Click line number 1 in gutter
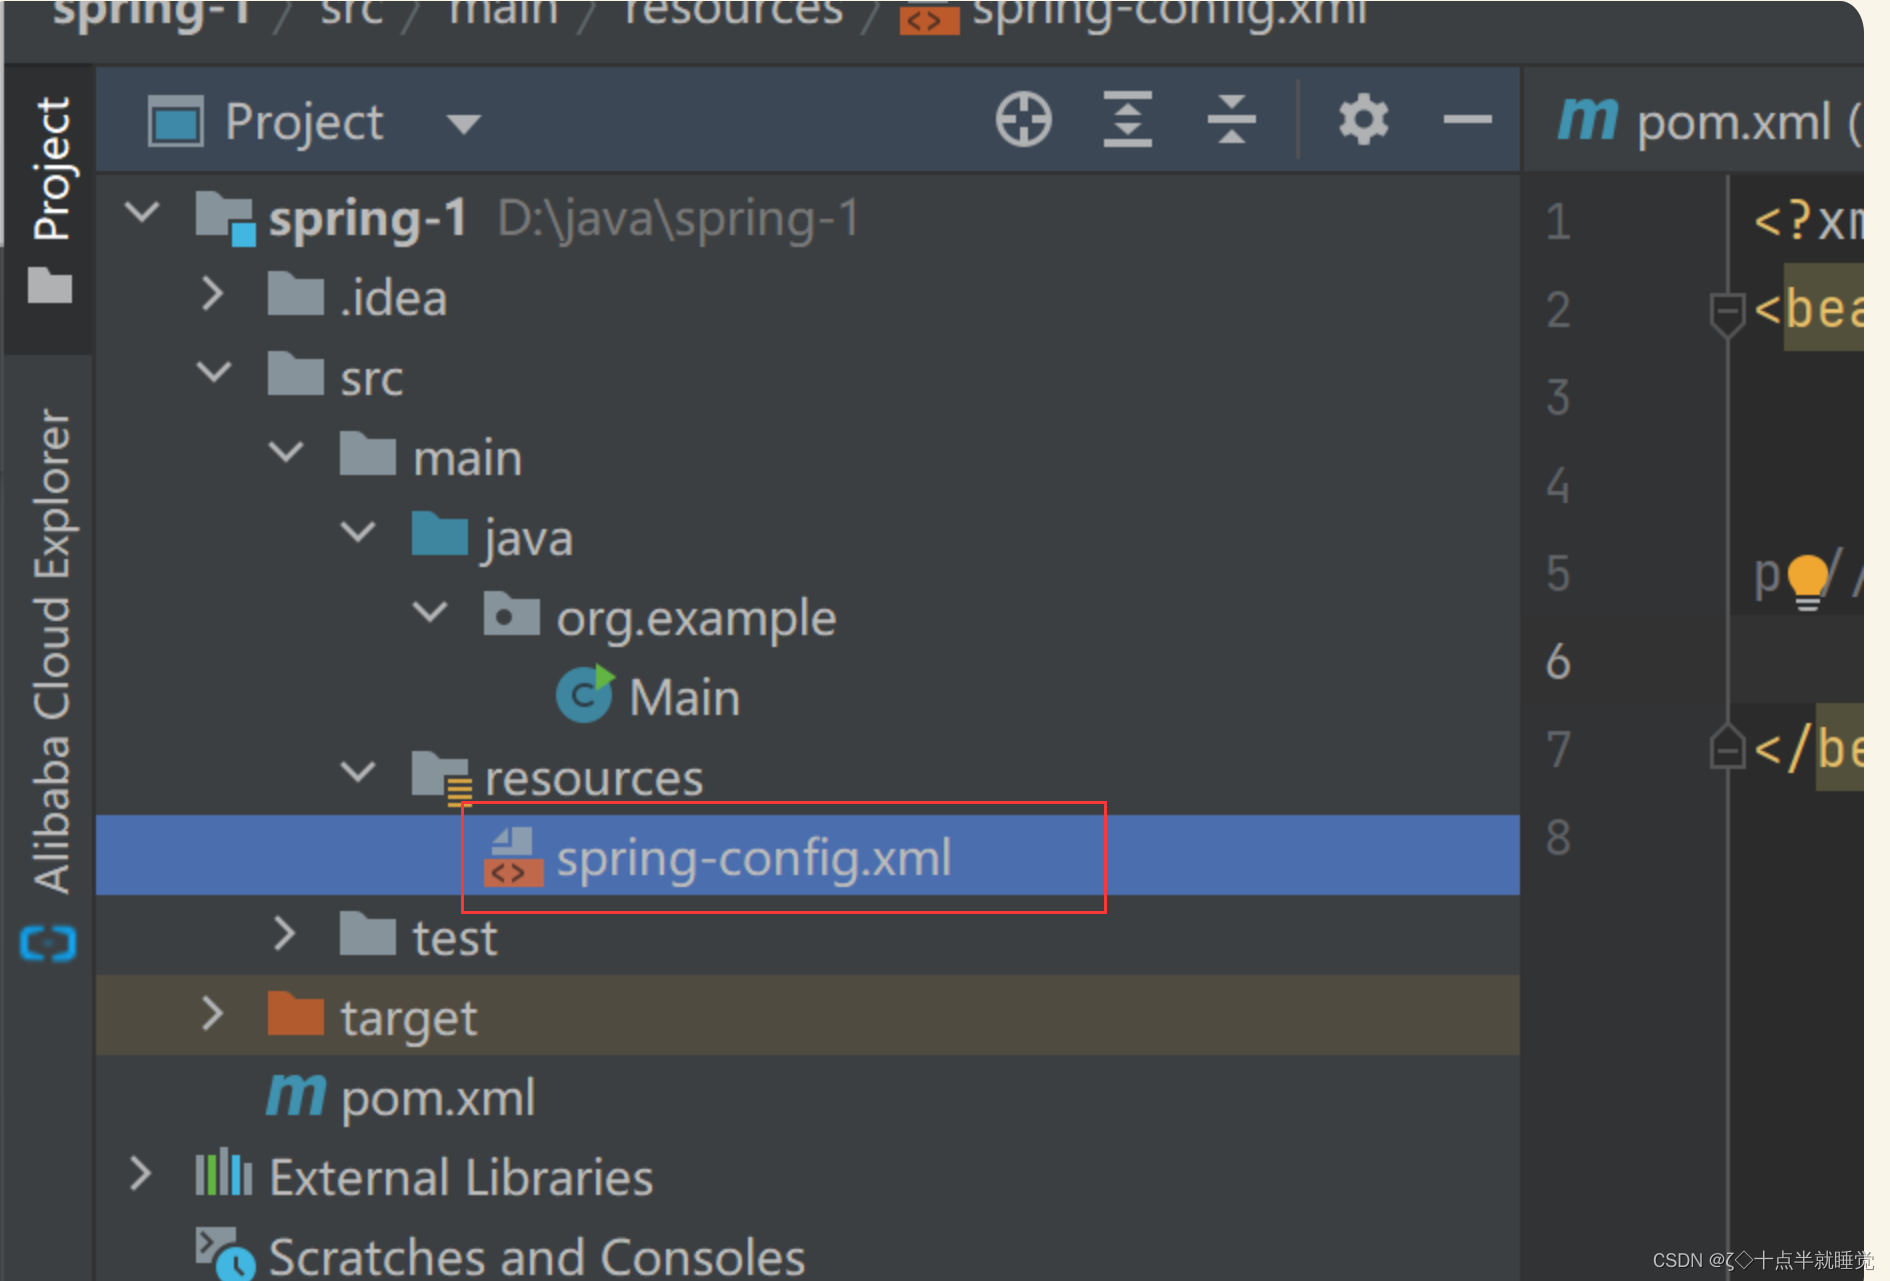Viewport: 1890px width, 1281px height. 1558,222
